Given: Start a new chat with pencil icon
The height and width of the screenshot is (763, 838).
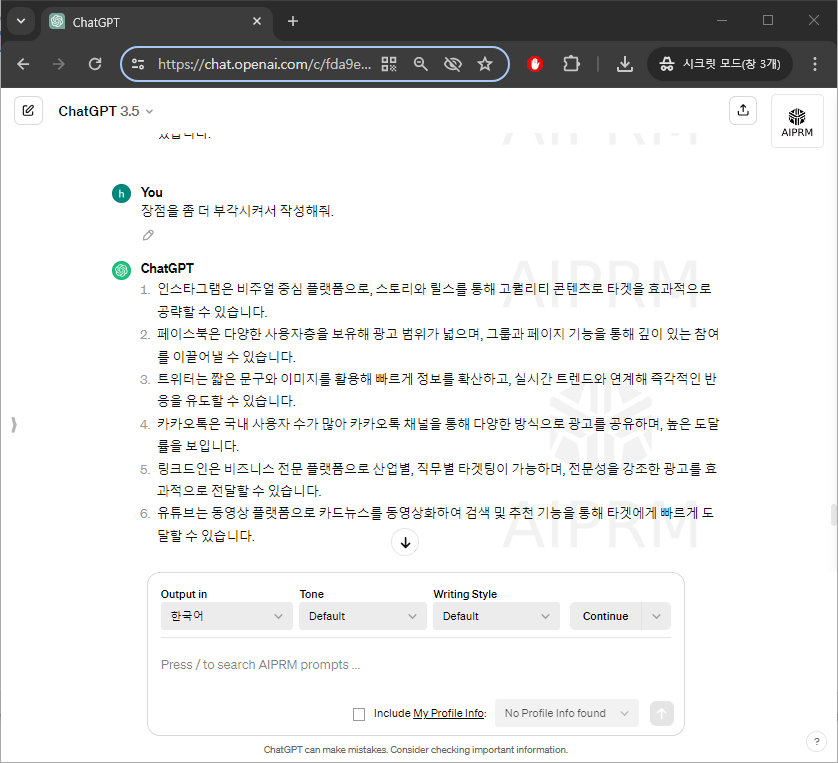Looking at the screenshot, I should [28, 111].
